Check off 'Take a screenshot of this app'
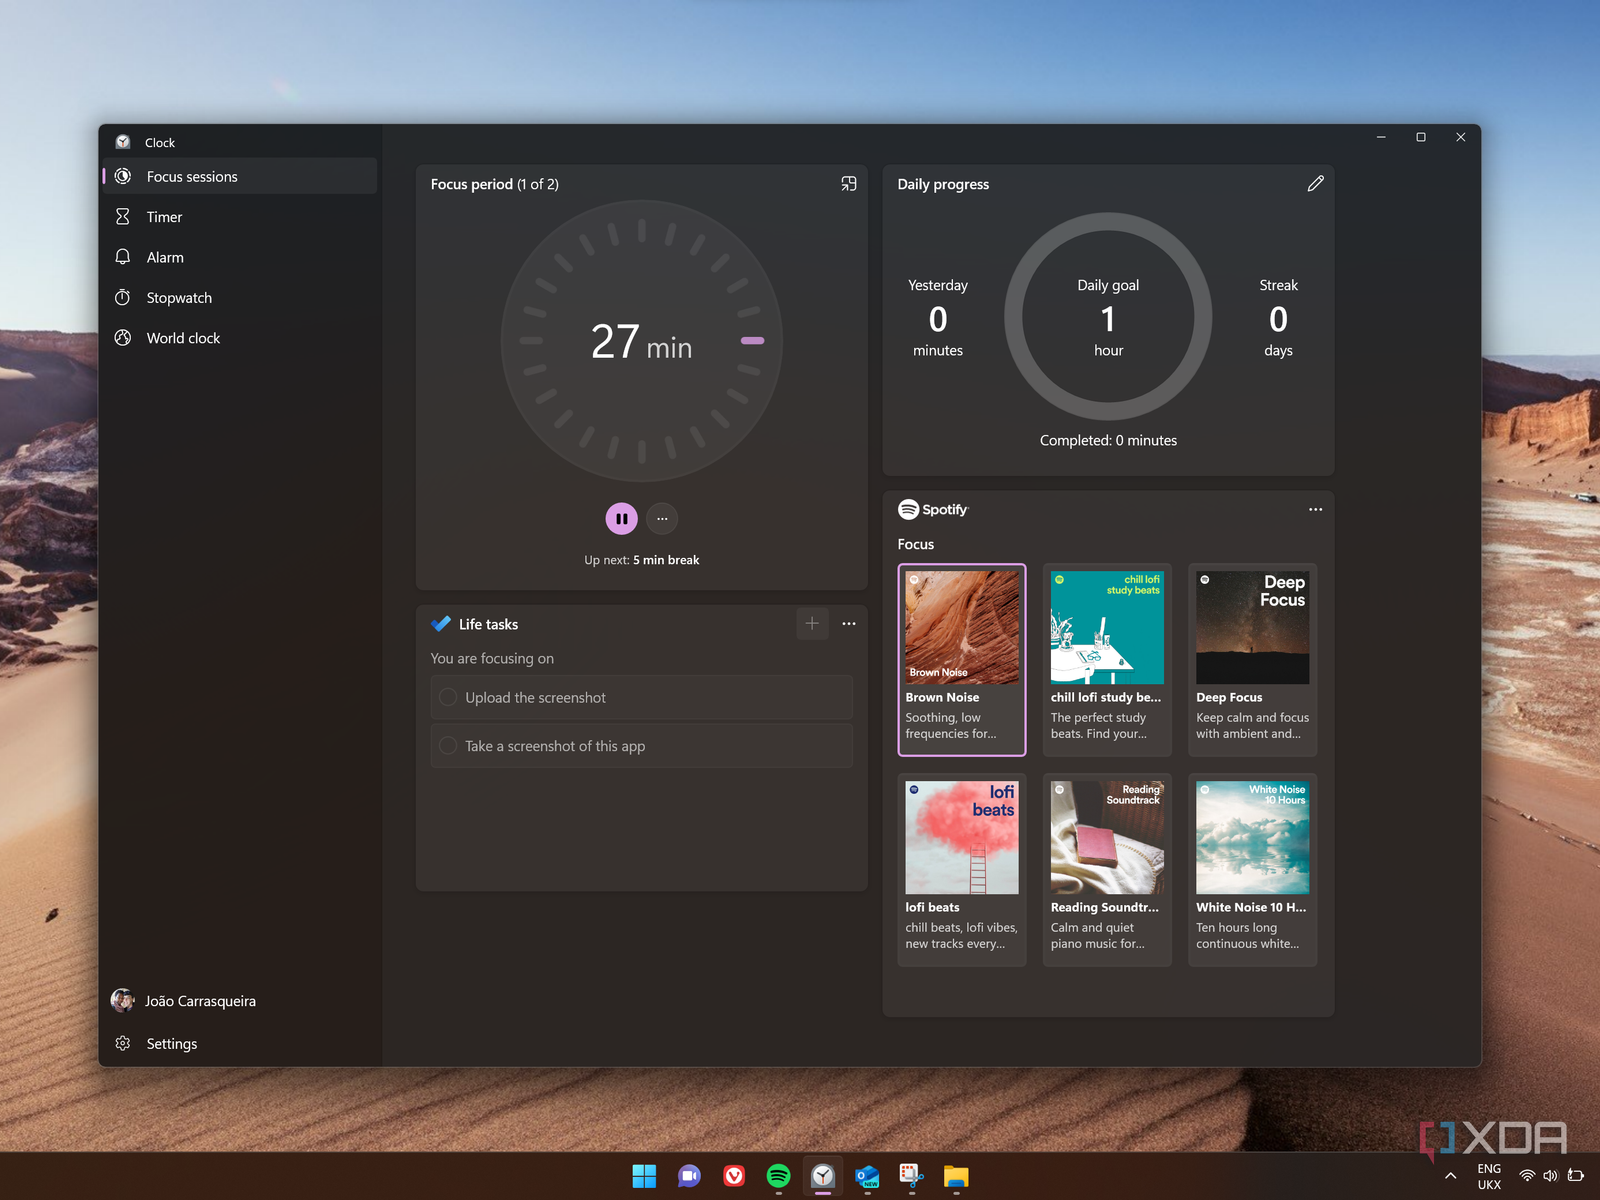 (x=448, y=746)
